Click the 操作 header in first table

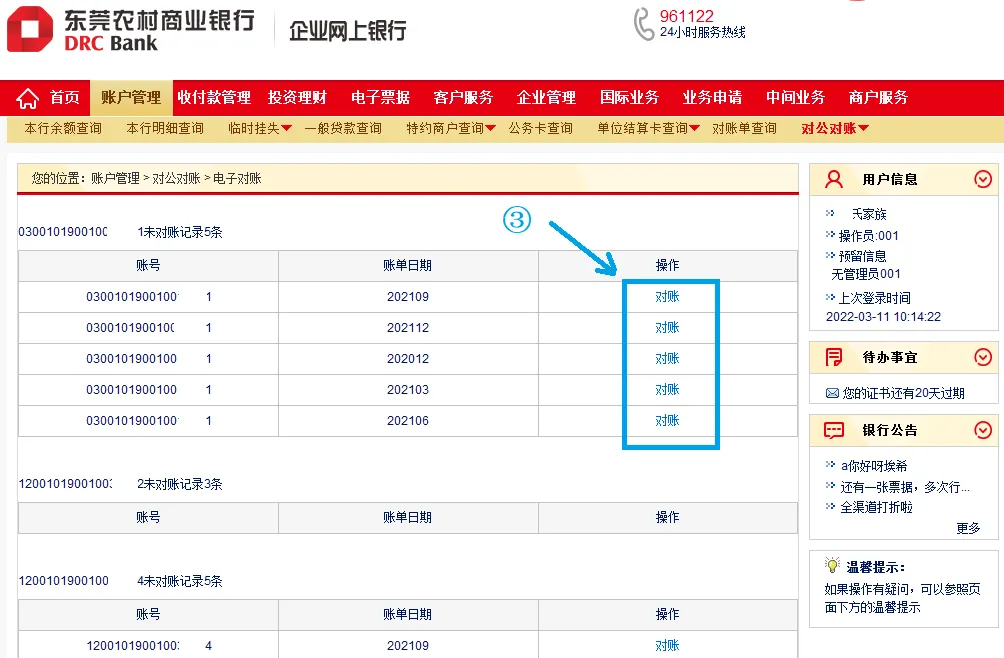[x=667, y=266]
